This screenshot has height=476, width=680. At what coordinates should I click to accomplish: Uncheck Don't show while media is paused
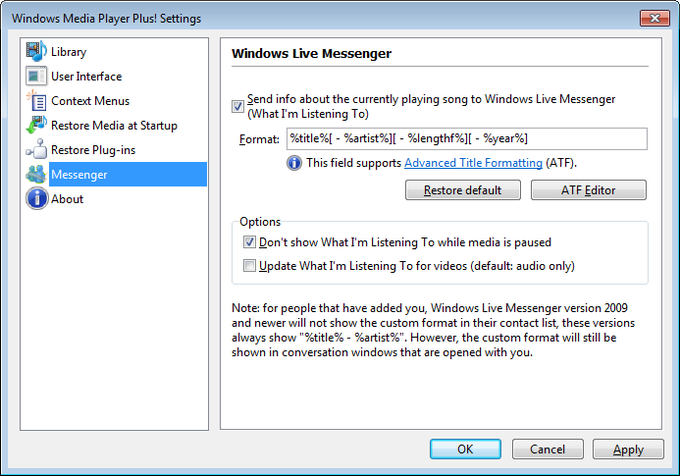pos(249,242)
